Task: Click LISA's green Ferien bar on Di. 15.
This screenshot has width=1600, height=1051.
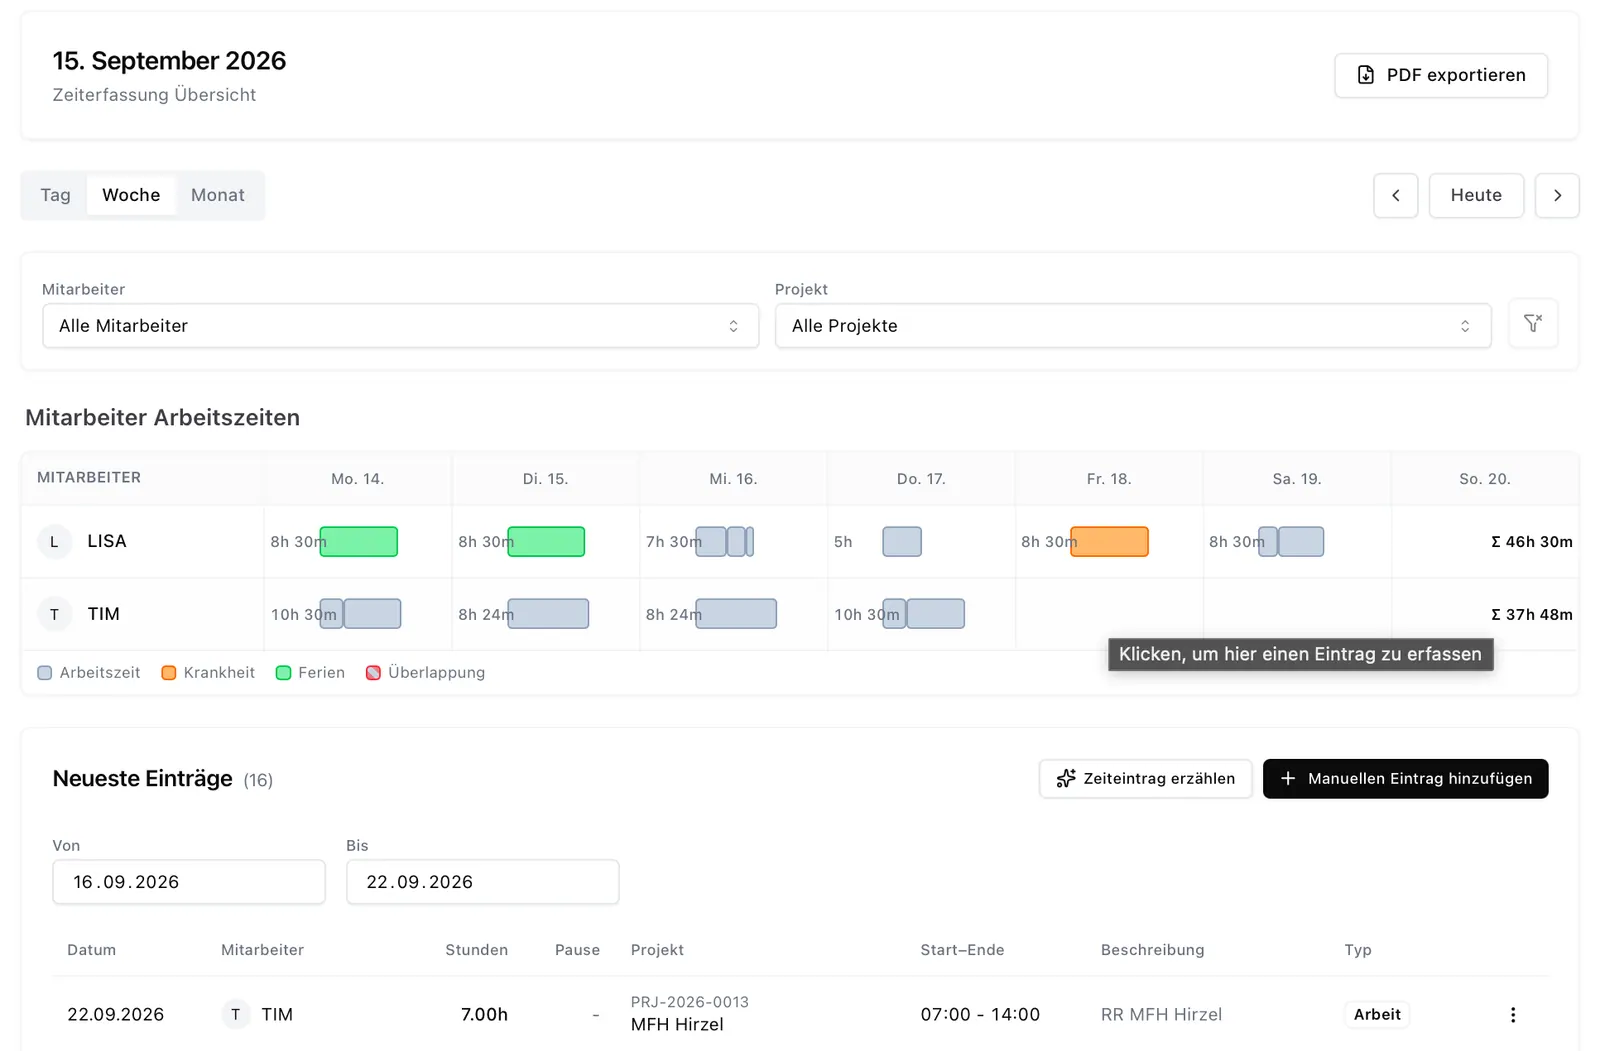Action: pos(546,541)
